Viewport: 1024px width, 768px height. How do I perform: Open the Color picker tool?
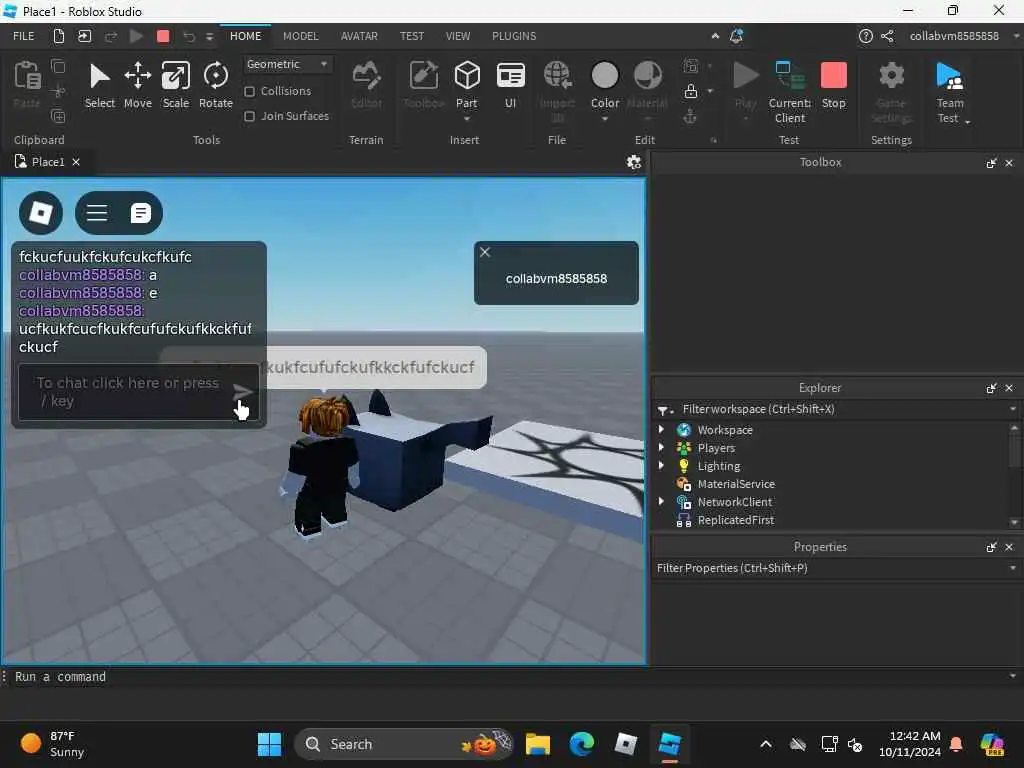point(605,84)
